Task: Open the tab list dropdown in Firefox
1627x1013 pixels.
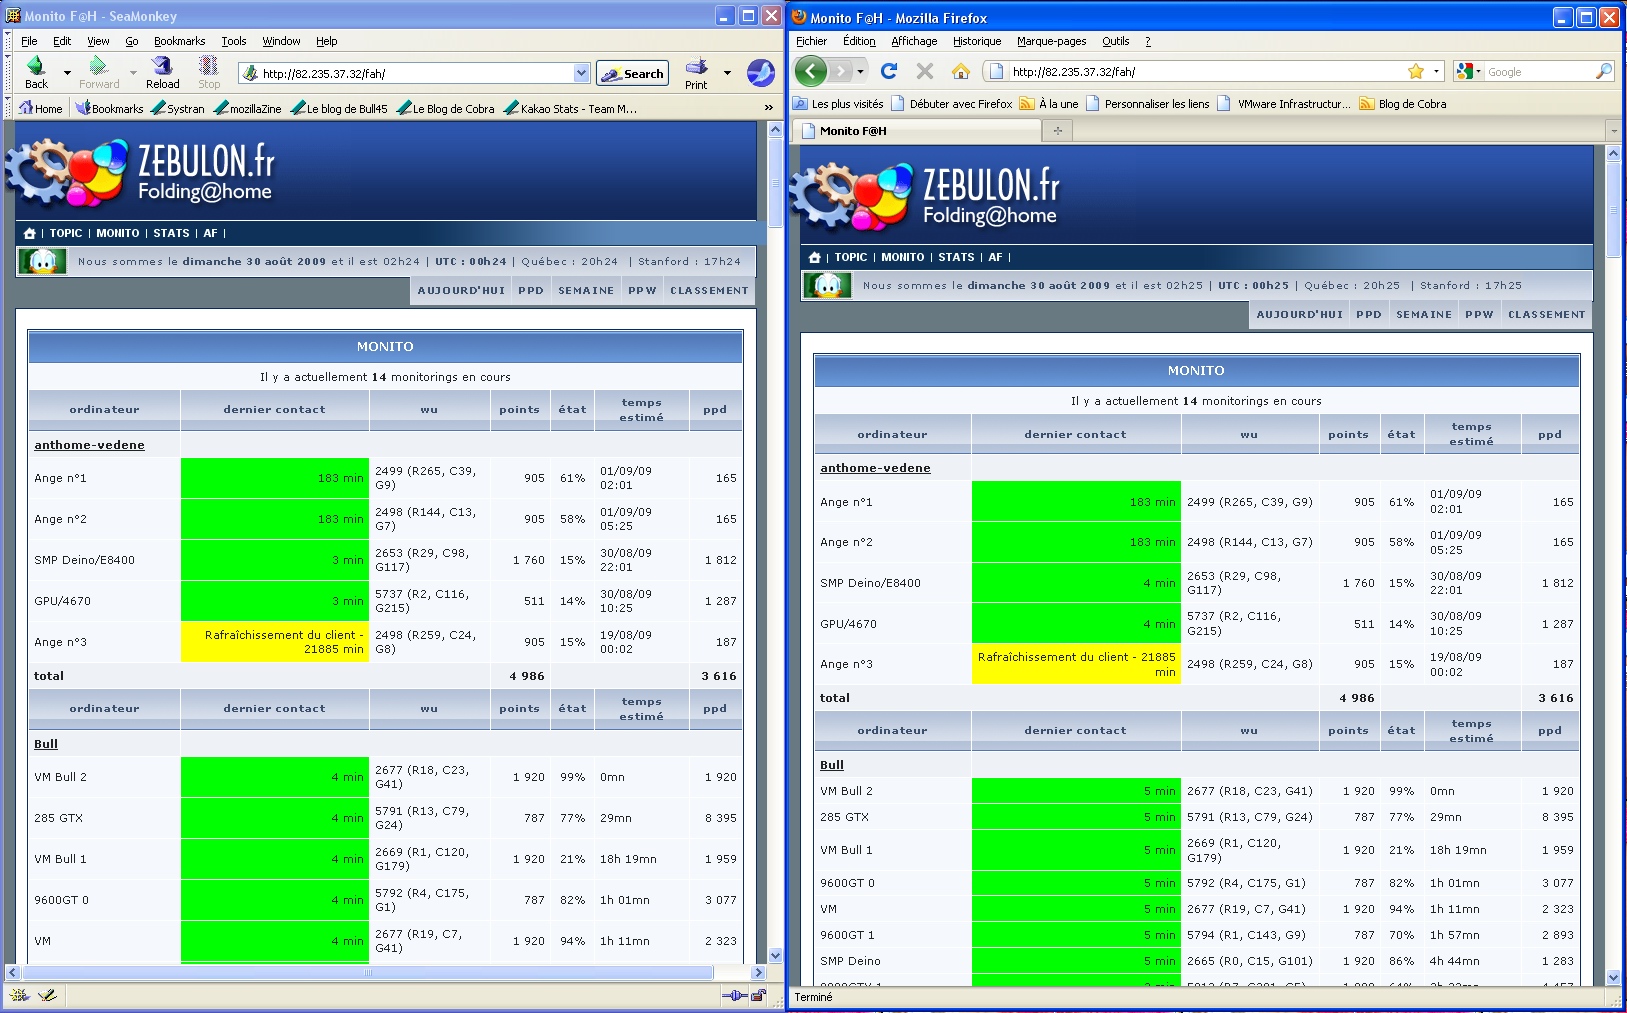Action: coord(1613,130)
